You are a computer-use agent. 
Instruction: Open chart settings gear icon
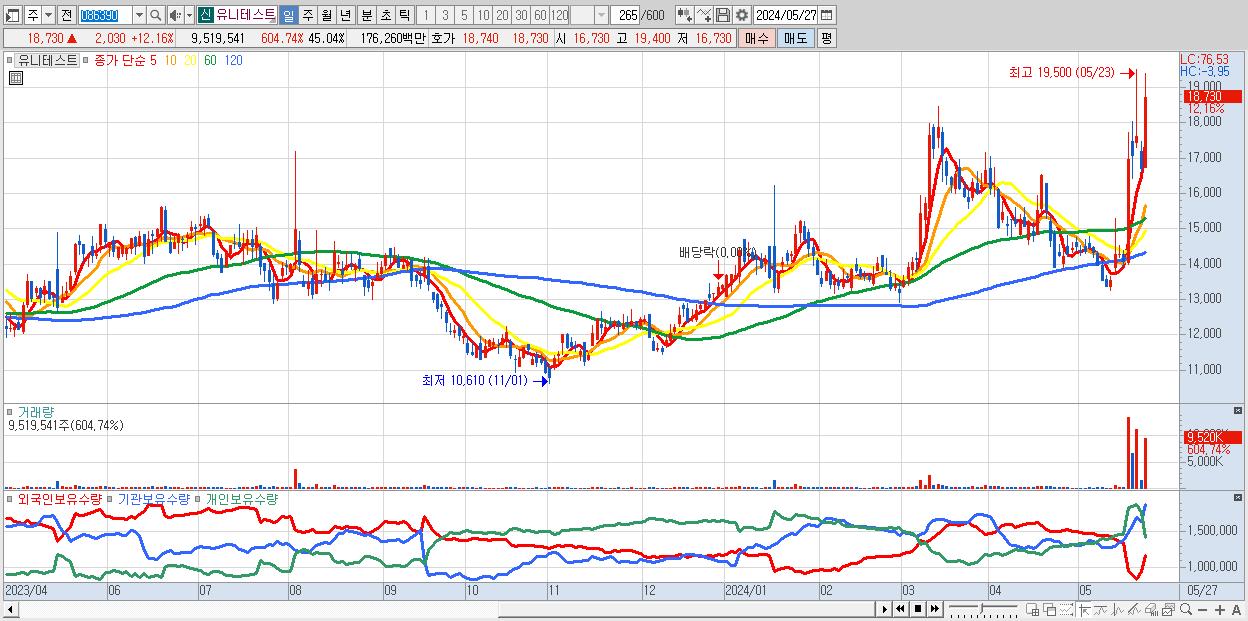tap(742, 15)
